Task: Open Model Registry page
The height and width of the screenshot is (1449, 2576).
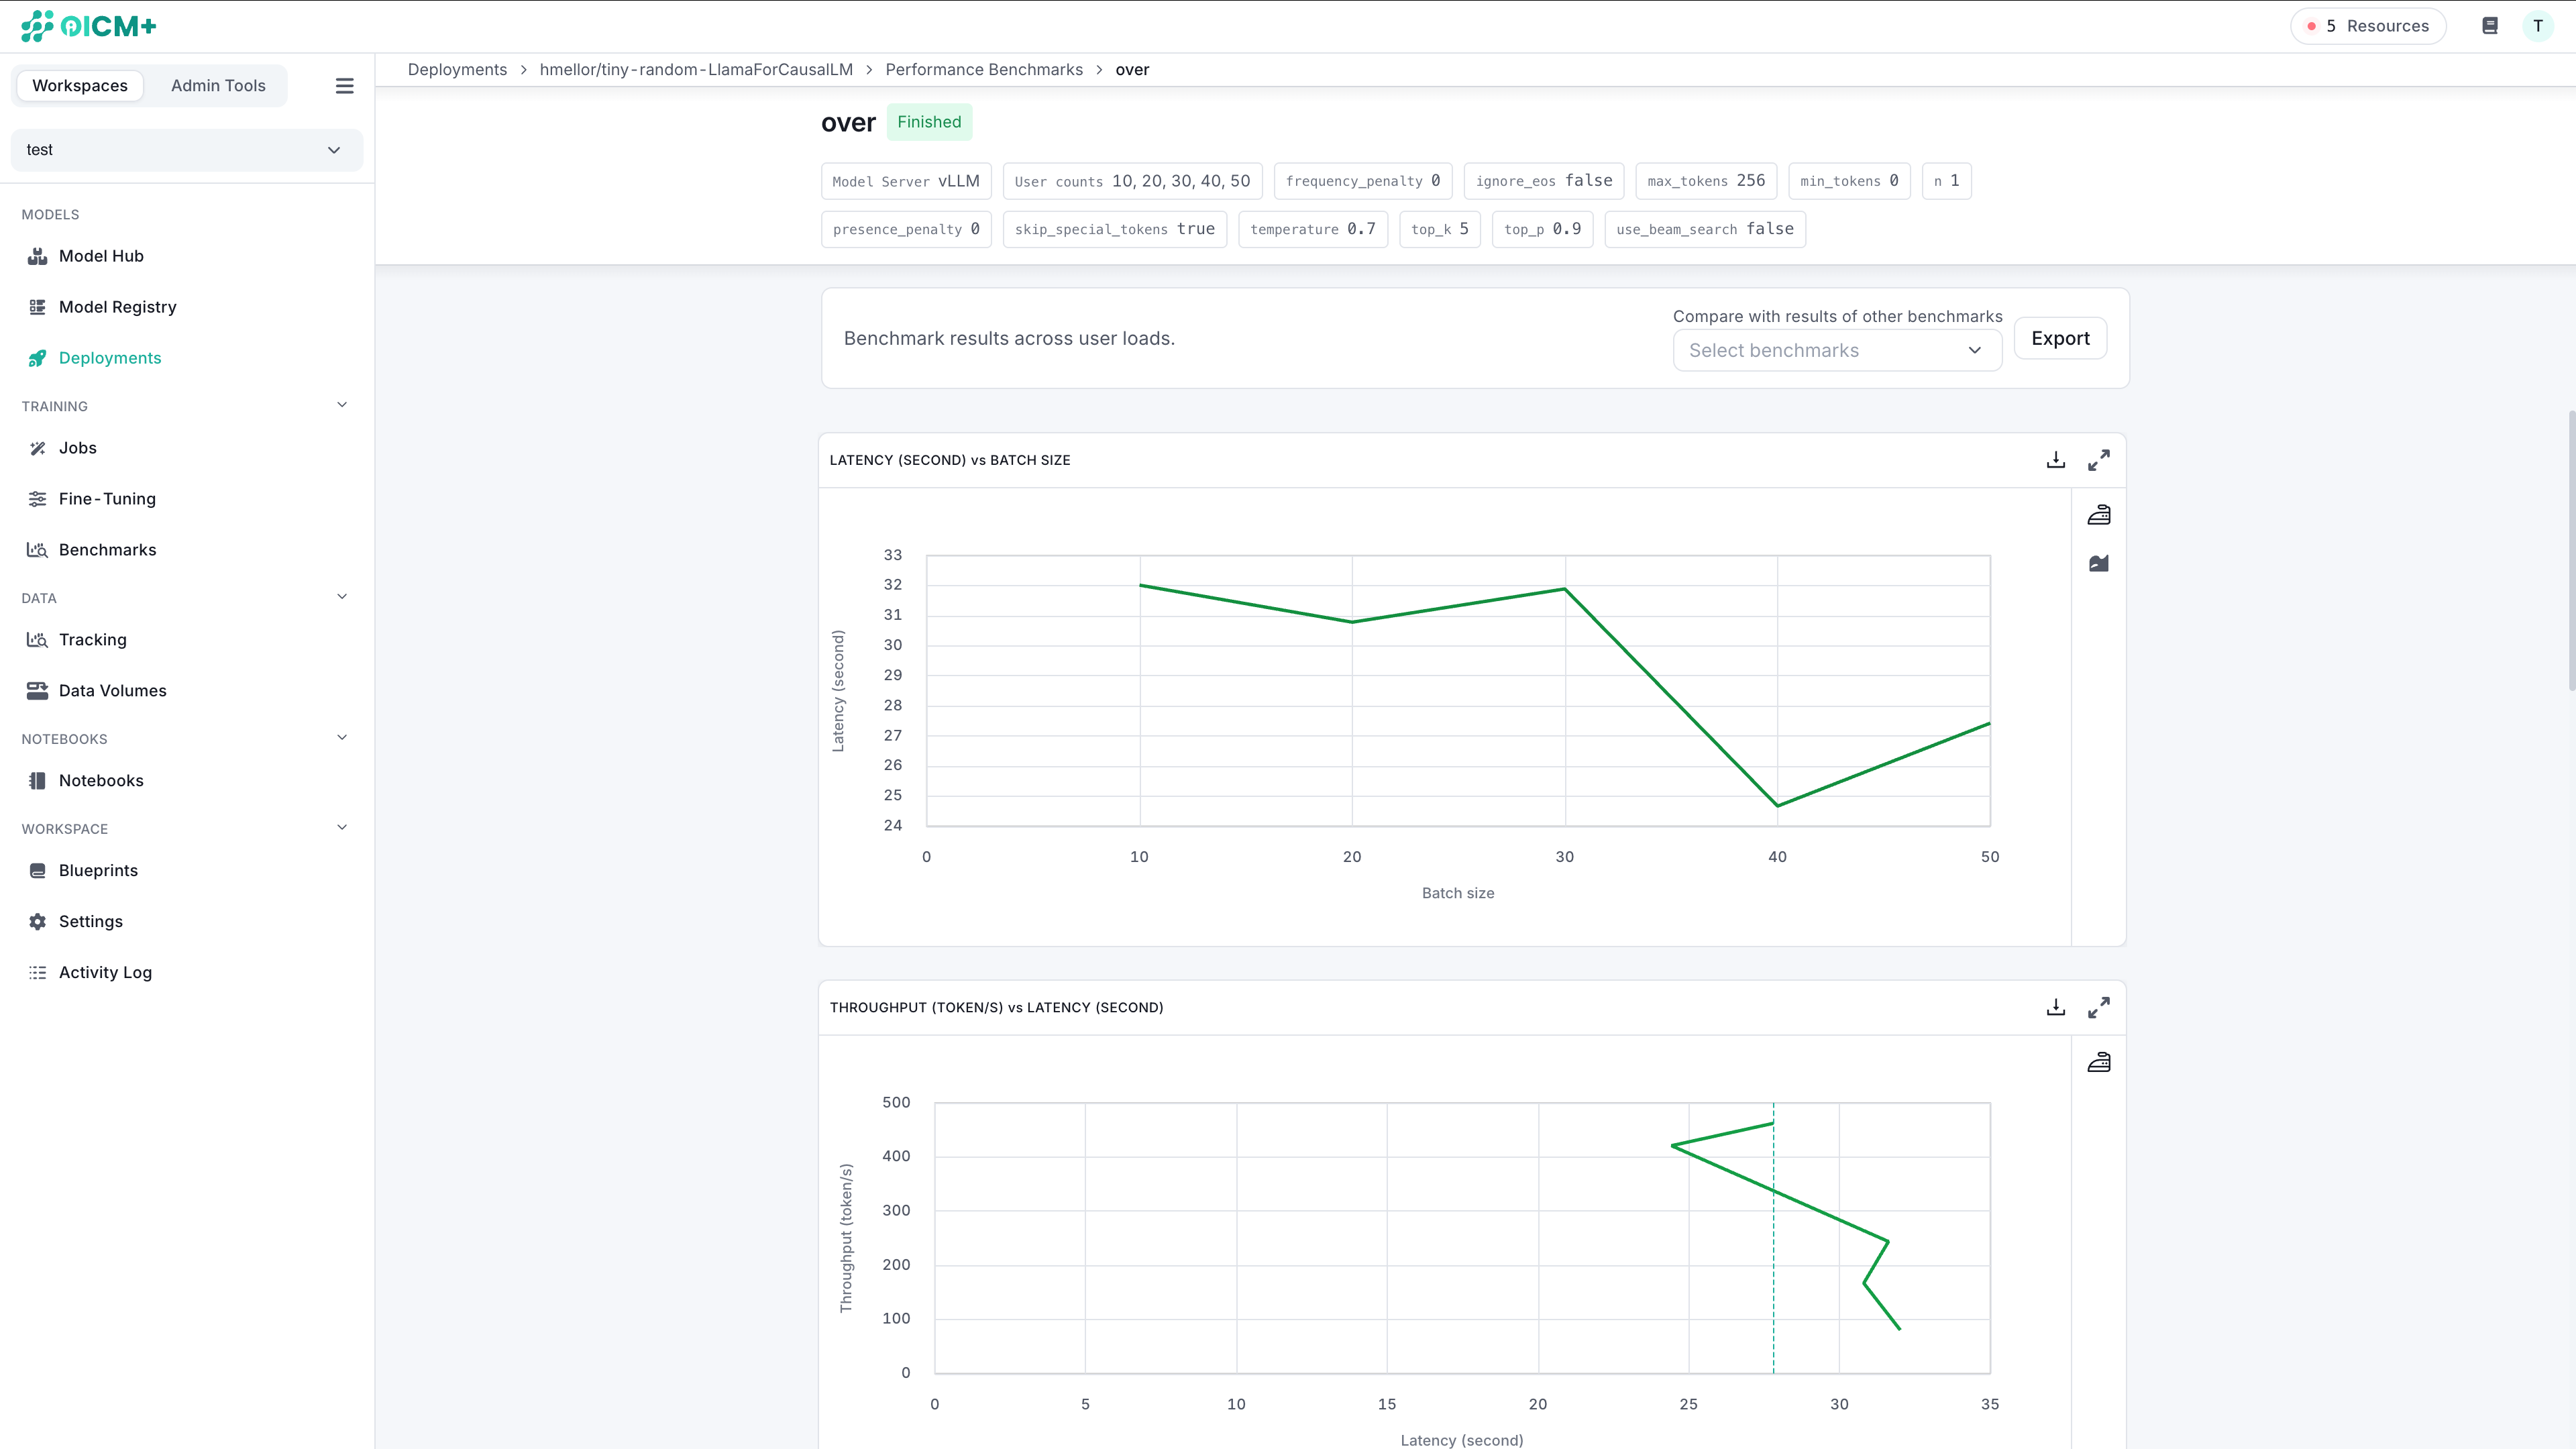Action: tap(117, 307)
